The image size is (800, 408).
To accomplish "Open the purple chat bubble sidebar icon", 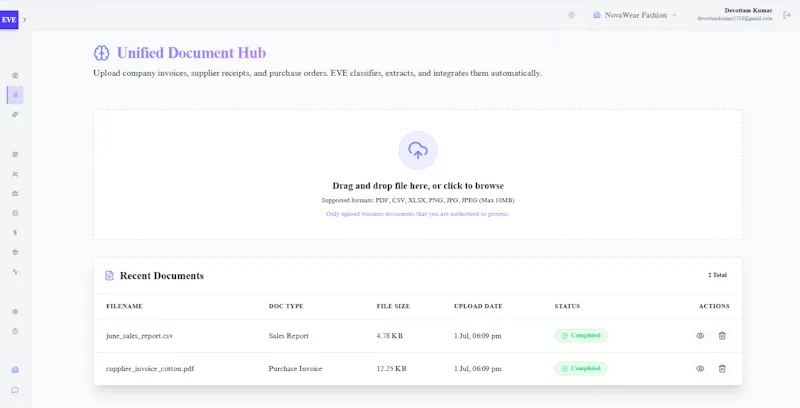I will point(15,390).
